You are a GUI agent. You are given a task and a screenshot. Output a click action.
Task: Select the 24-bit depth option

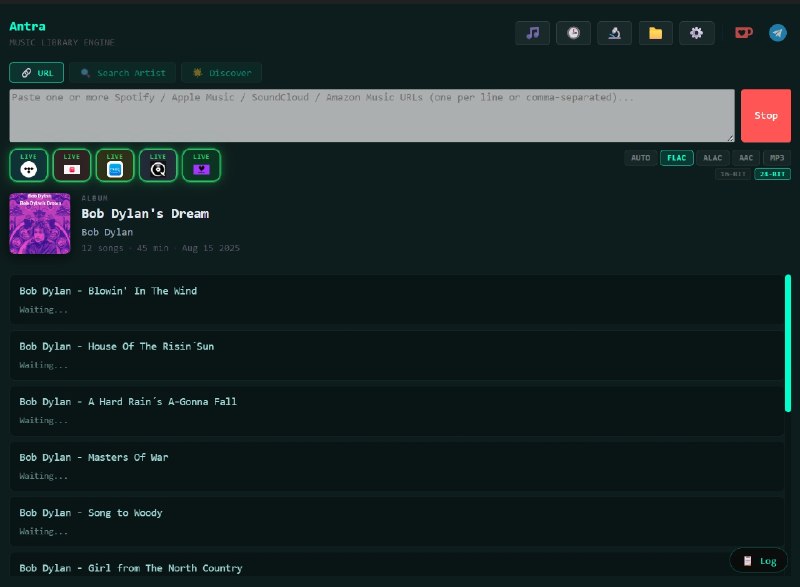tap(772, 174)
